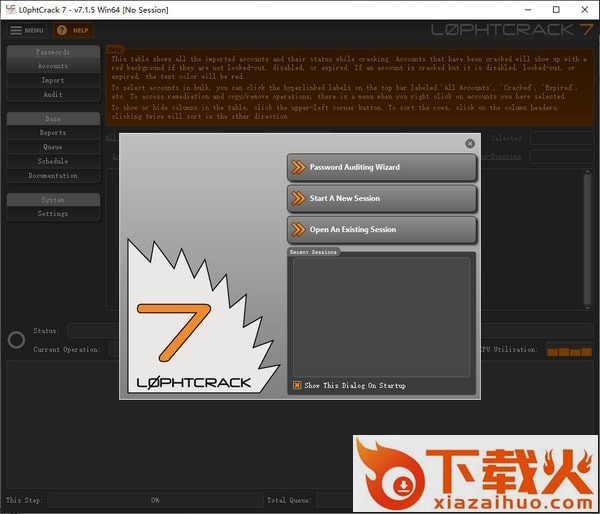Click the System sidebar header

pyautogui.click(x=53, y=200)
